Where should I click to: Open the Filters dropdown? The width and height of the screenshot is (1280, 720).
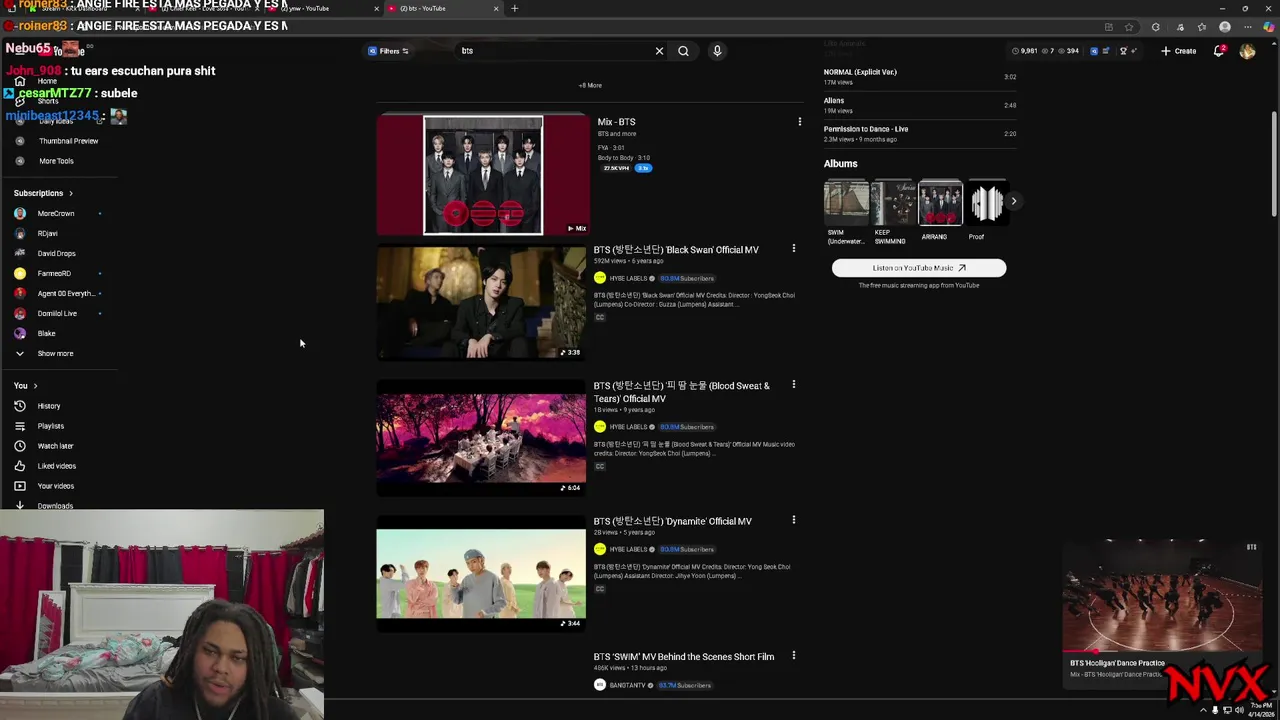pyautogui.click(x=388, y=51)
